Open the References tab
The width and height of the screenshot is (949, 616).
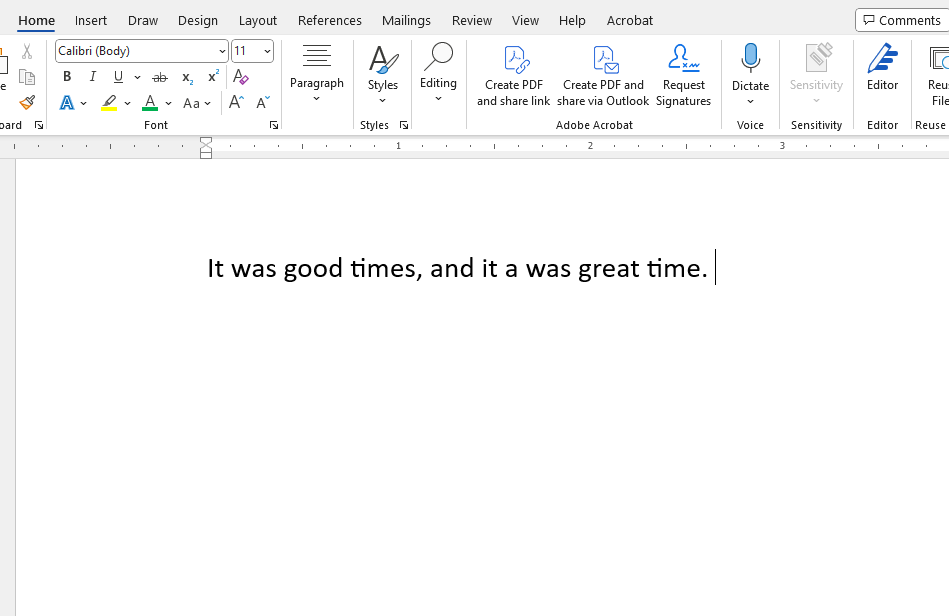pyautogui.click(x=330, y=20)
